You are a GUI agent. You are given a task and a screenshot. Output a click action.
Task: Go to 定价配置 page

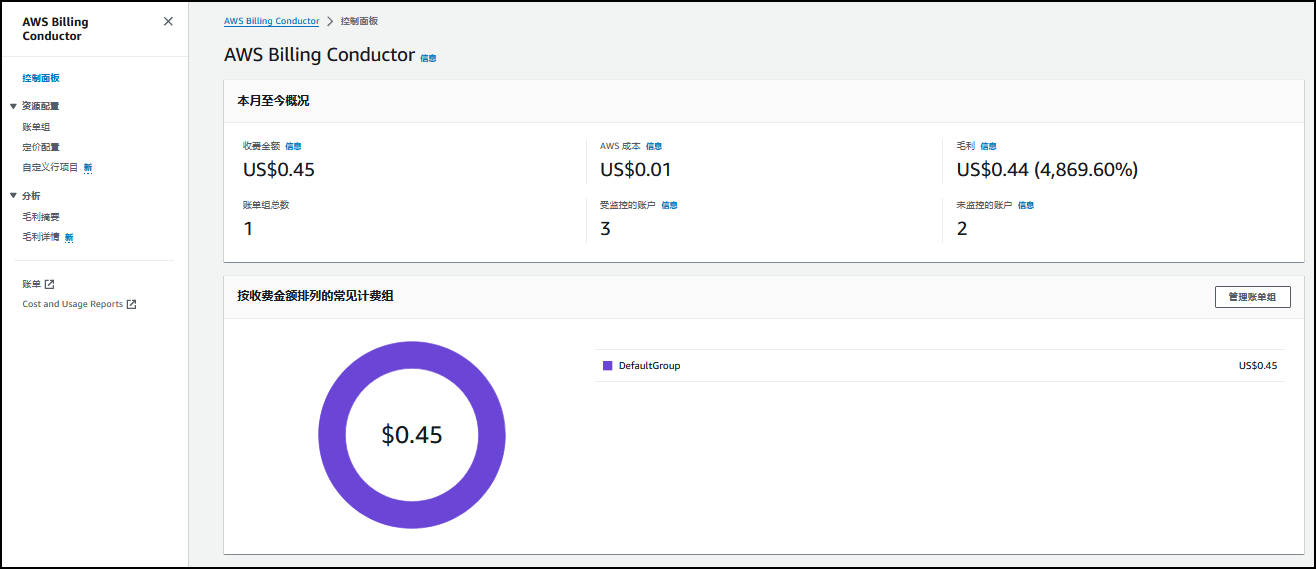[41, 147]
